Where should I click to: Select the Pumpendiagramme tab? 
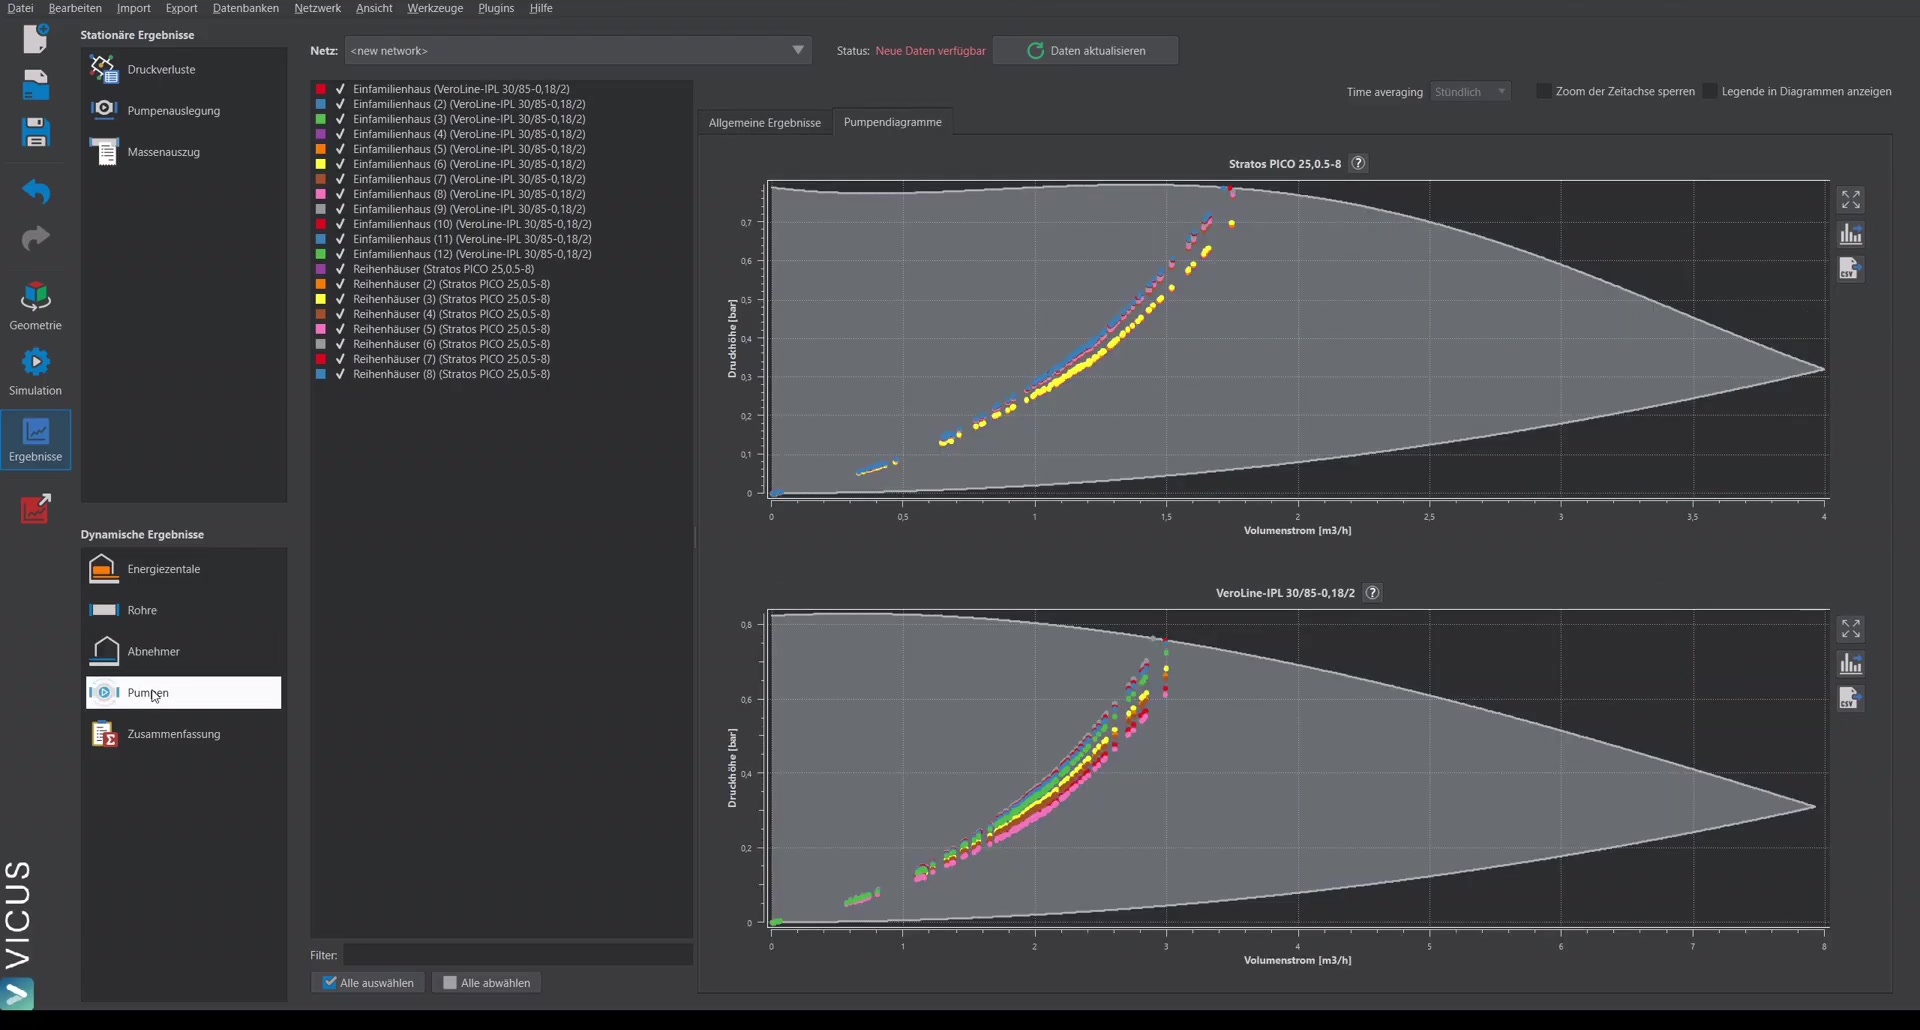click(893, 122)
